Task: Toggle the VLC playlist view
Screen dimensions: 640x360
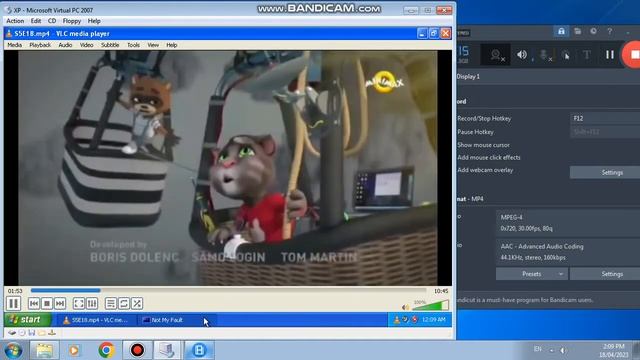Action: (x=111, y=303)
